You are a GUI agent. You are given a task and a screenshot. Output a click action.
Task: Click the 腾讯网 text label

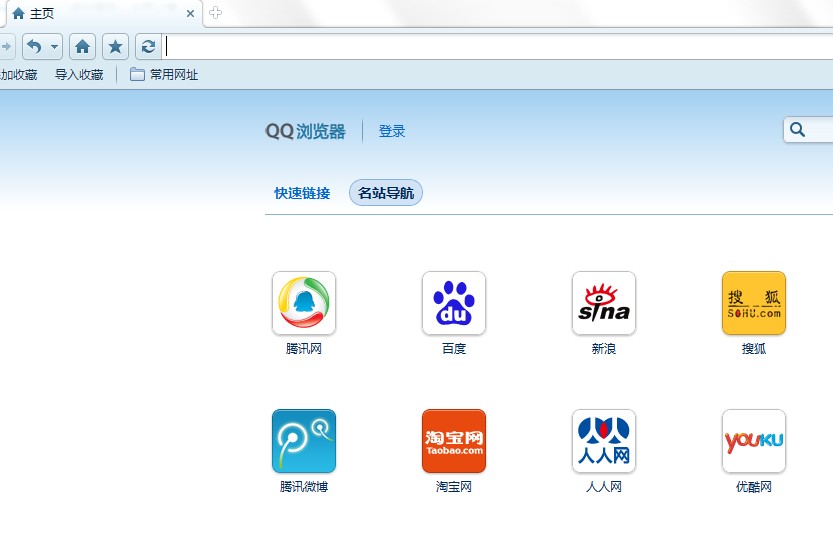pyautogui.click(x=304, y=349)
